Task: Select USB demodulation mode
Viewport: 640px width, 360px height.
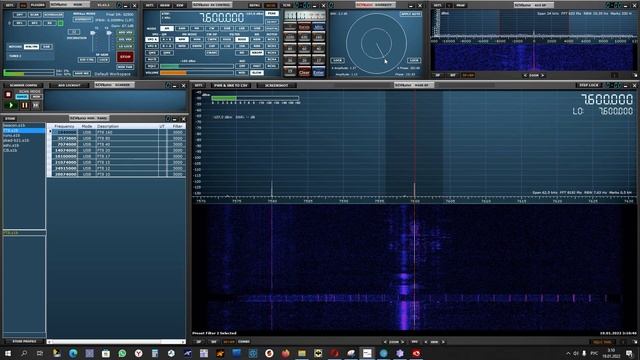Action: [x=257, y=29]
